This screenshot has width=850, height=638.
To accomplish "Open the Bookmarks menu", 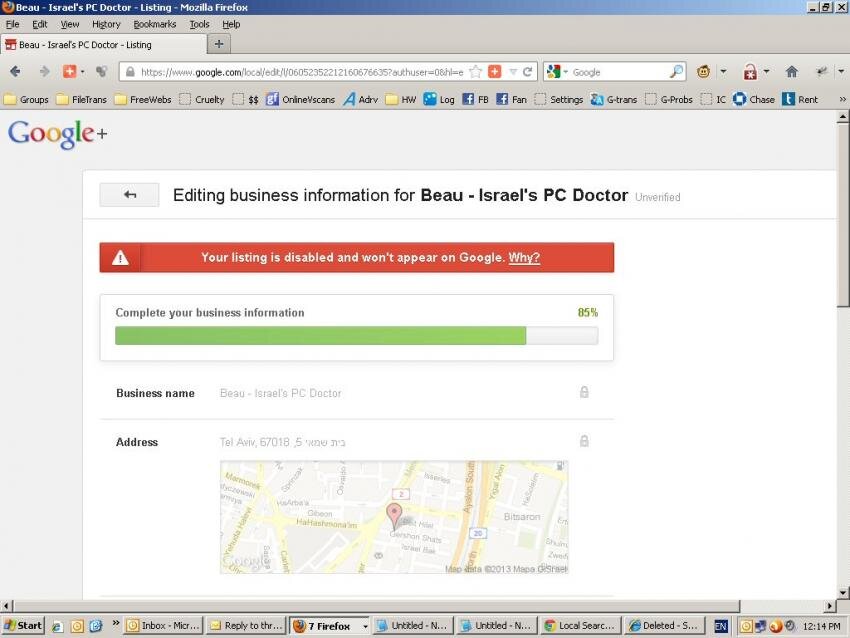I will (x=155, y=24).
